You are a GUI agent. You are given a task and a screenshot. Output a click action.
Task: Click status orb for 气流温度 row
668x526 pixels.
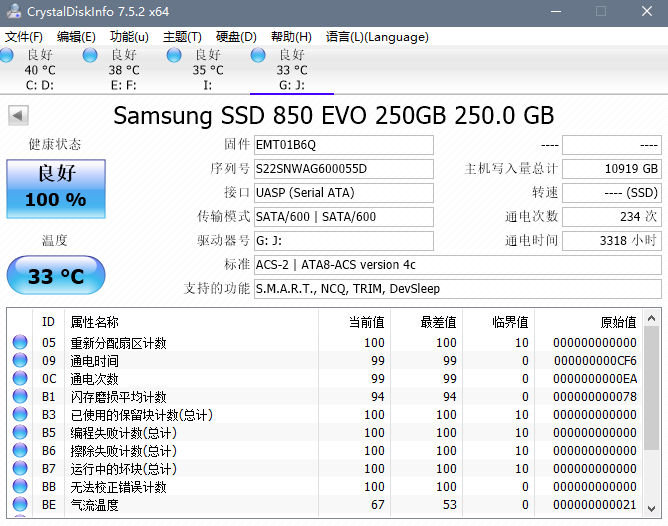click(20, 505)
